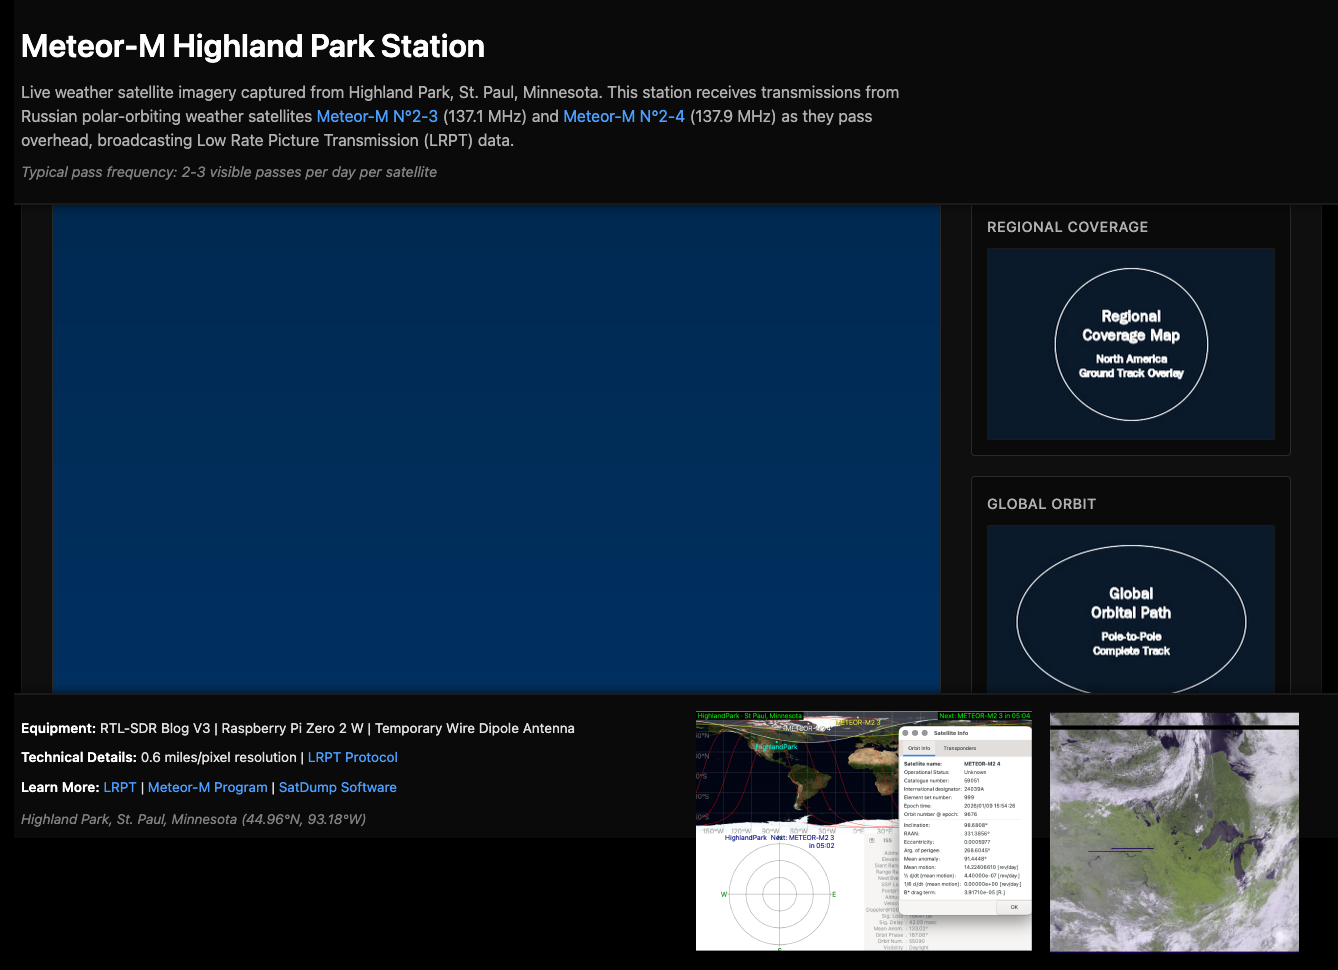Select the METEOR-M2 4 marker on world map
The height and width of the screenshot is (970, 1338).
click(x=806, y=729)
